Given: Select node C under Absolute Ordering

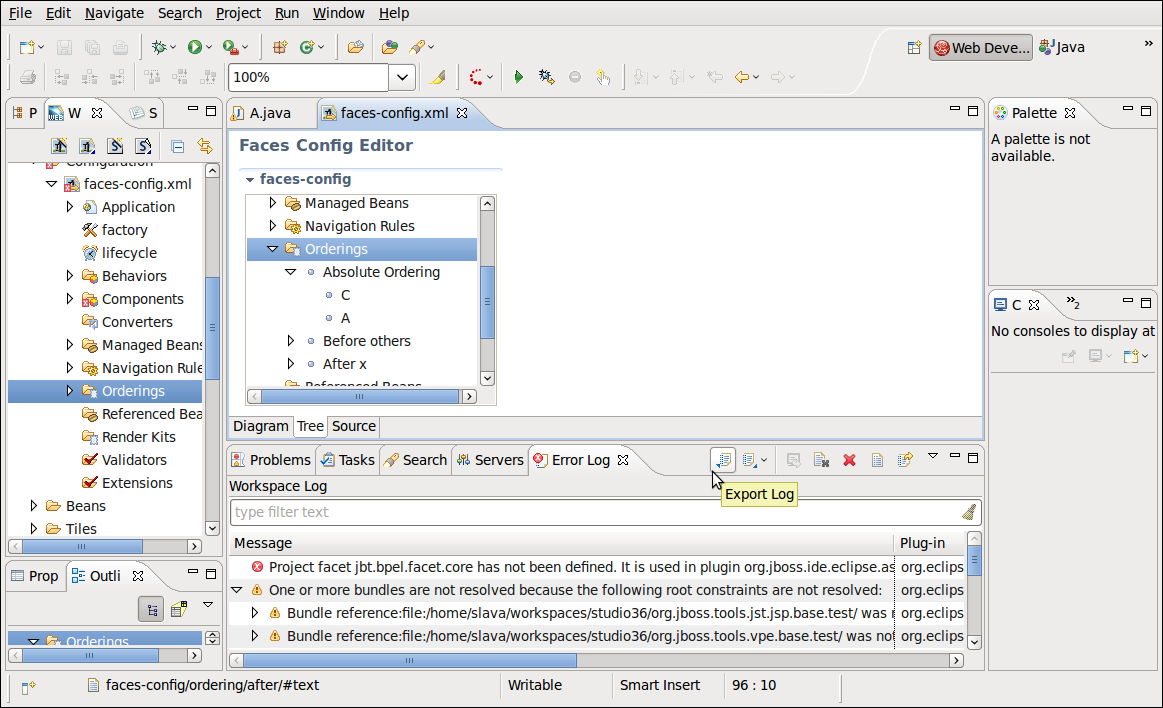Looking at the screenshot, I should (x=345, y=295).
